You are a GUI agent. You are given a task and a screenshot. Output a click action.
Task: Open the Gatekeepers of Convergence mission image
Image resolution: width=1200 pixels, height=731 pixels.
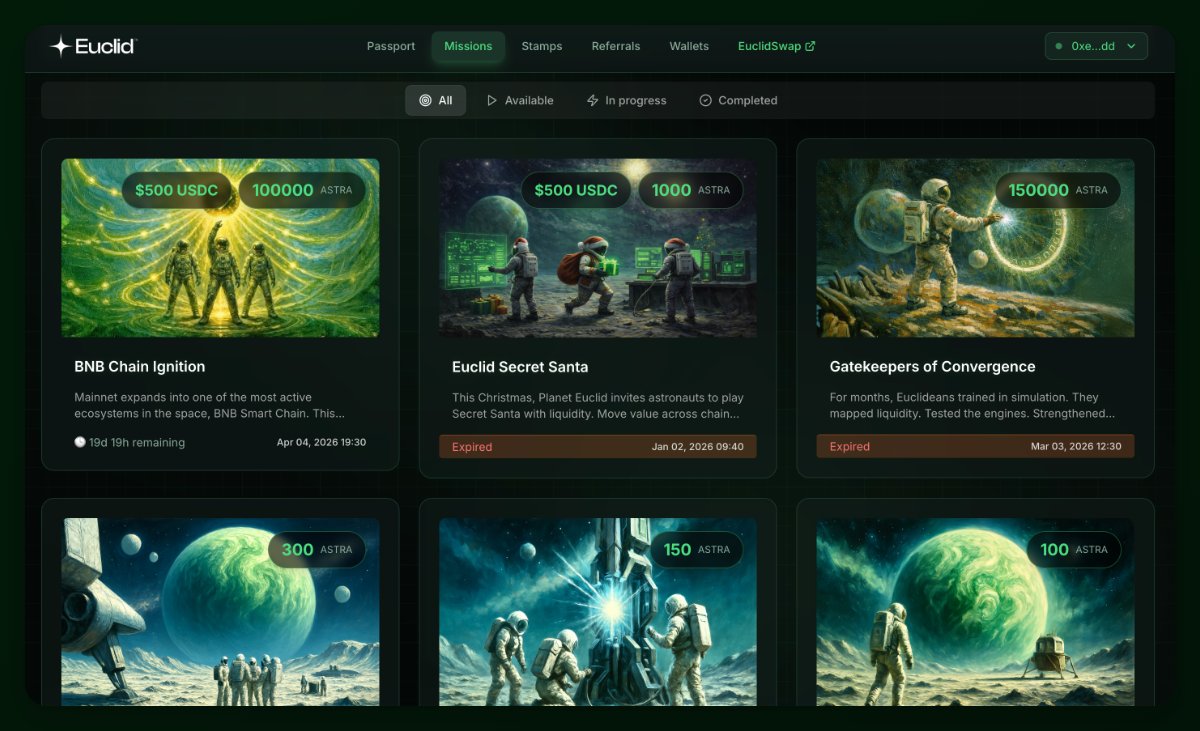pos(975,248)
